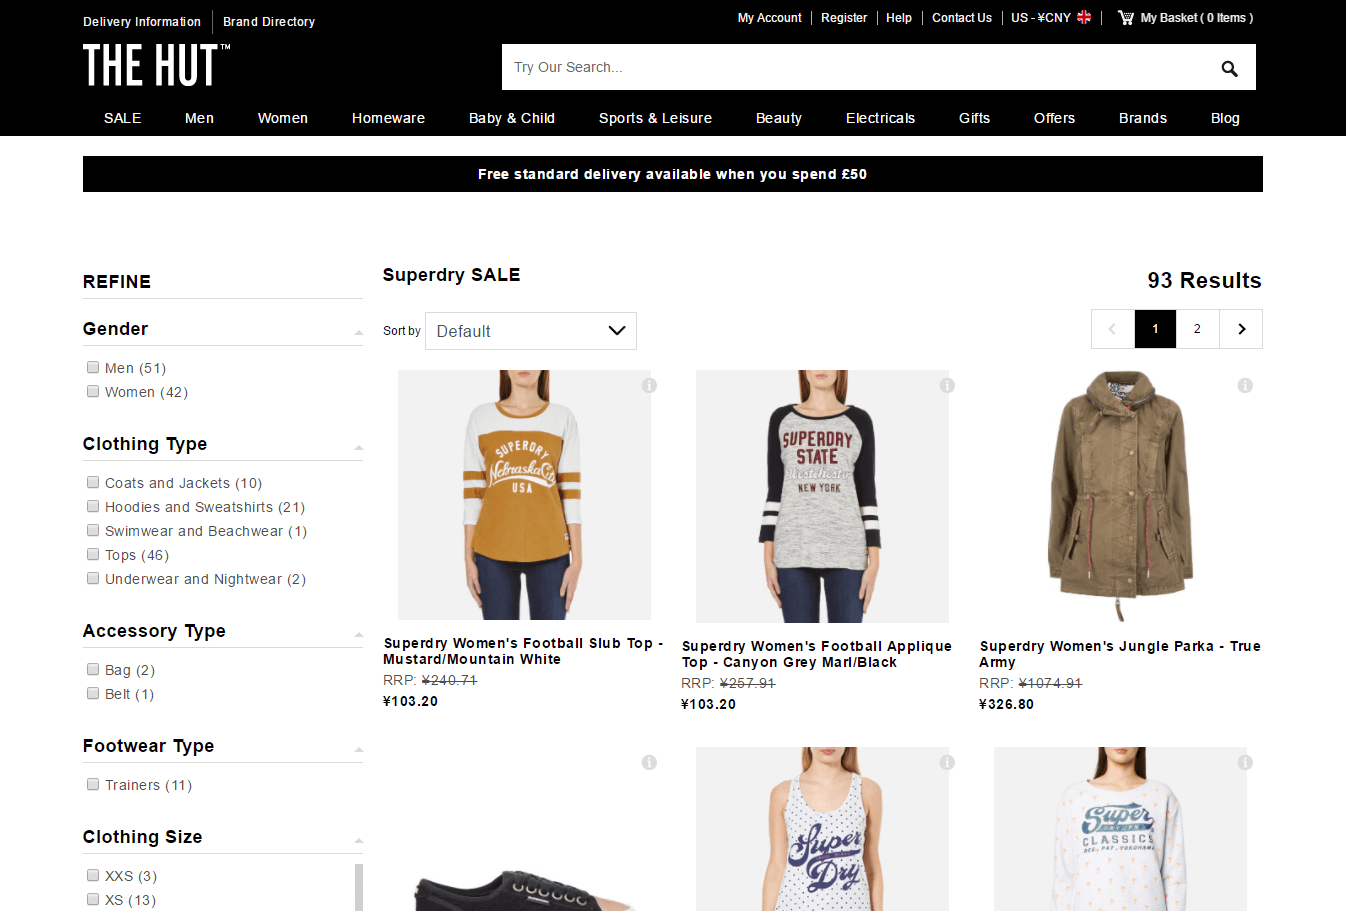The image size is (1346, 911).
Task: Open the Beauty menu
Action: [779, 118]
